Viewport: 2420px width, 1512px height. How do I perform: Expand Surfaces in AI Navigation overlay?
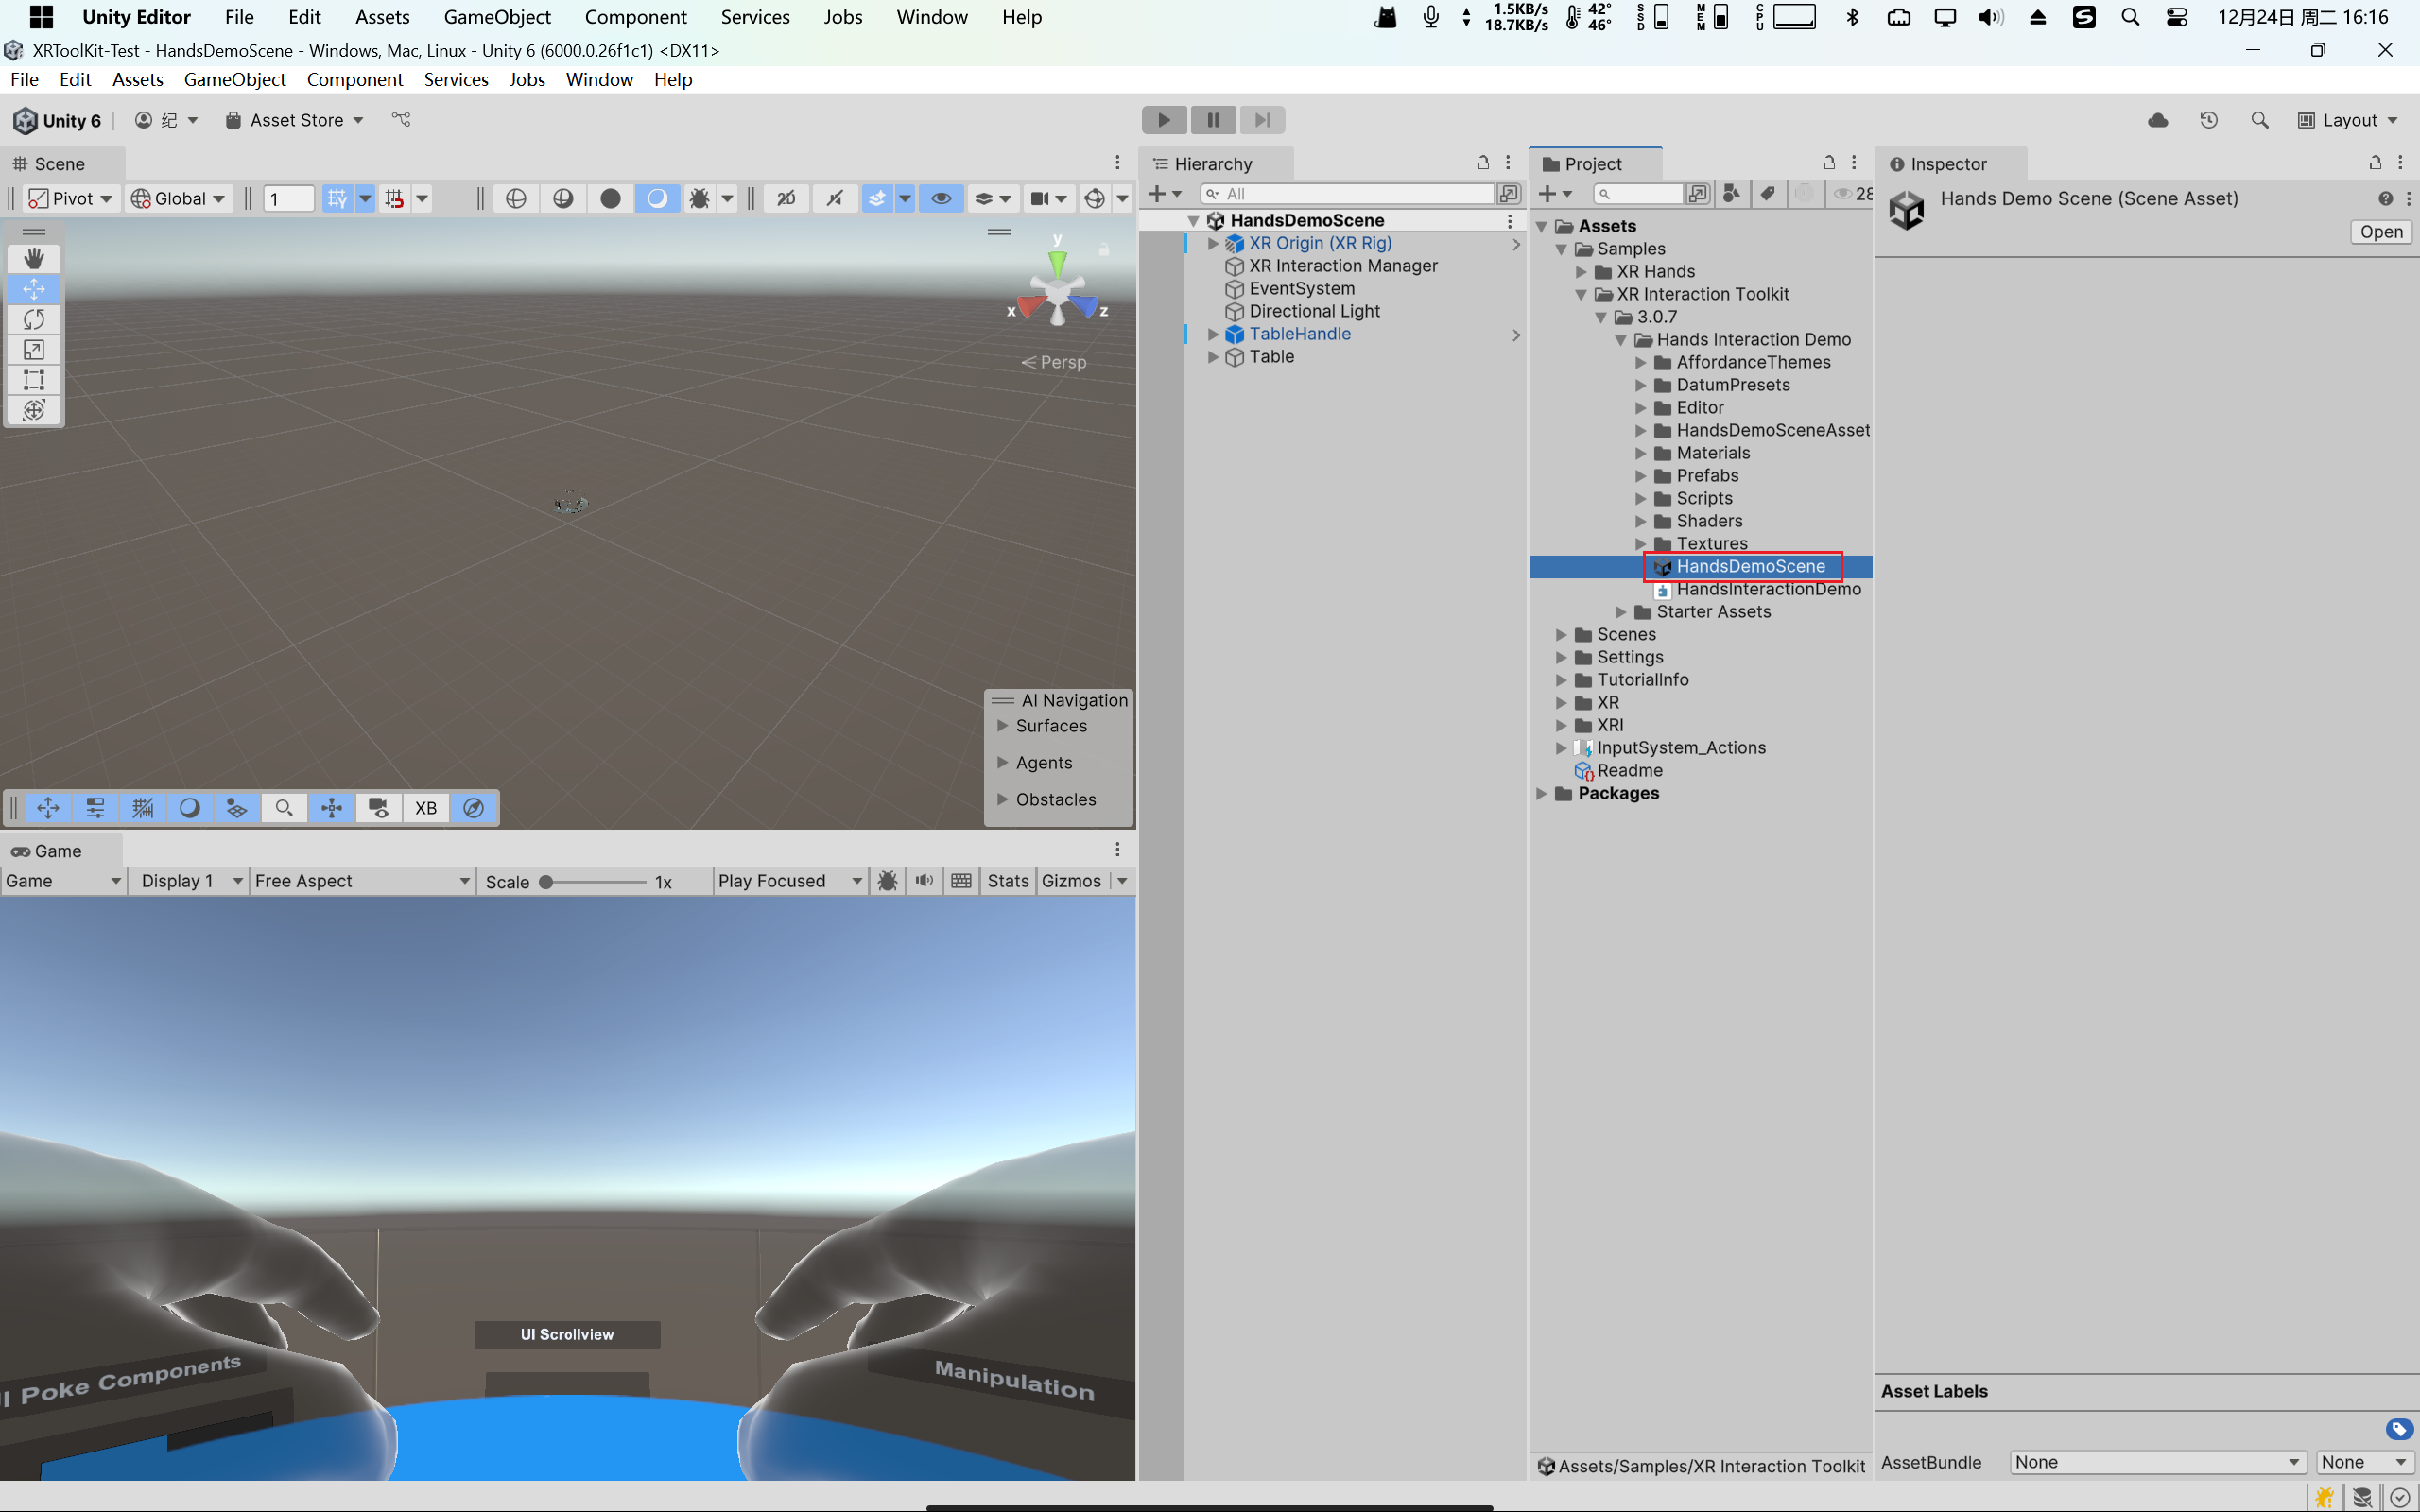click(x=1002, y=726)
